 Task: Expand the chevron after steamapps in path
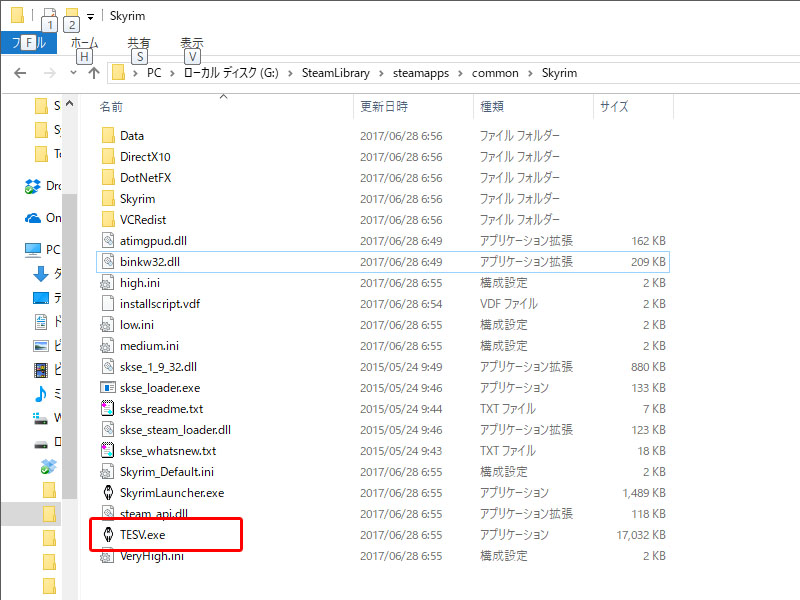coord(460,73)
